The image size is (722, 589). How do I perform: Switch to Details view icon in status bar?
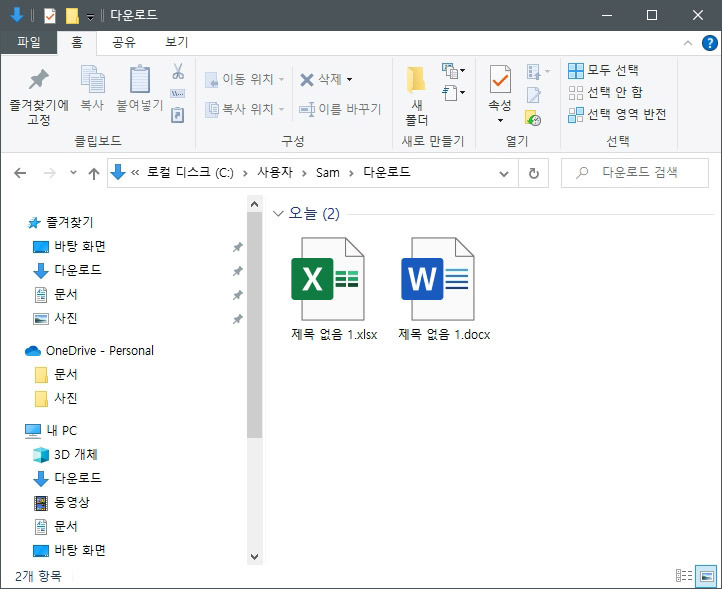pos(684,576)
